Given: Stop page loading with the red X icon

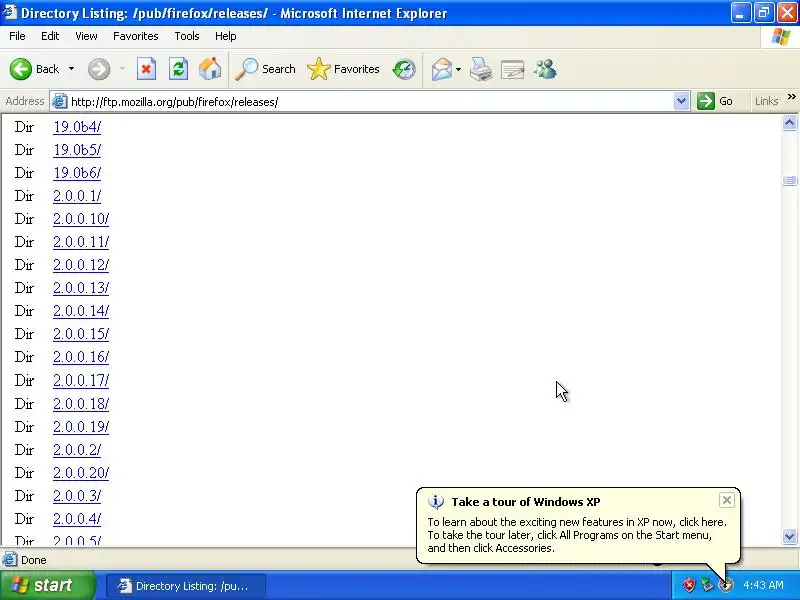Looking at the screenshot, I should [146, 69].
